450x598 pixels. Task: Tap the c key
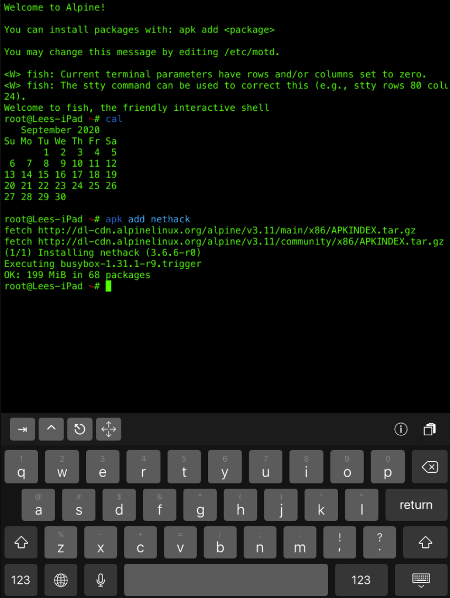(140, 542)
